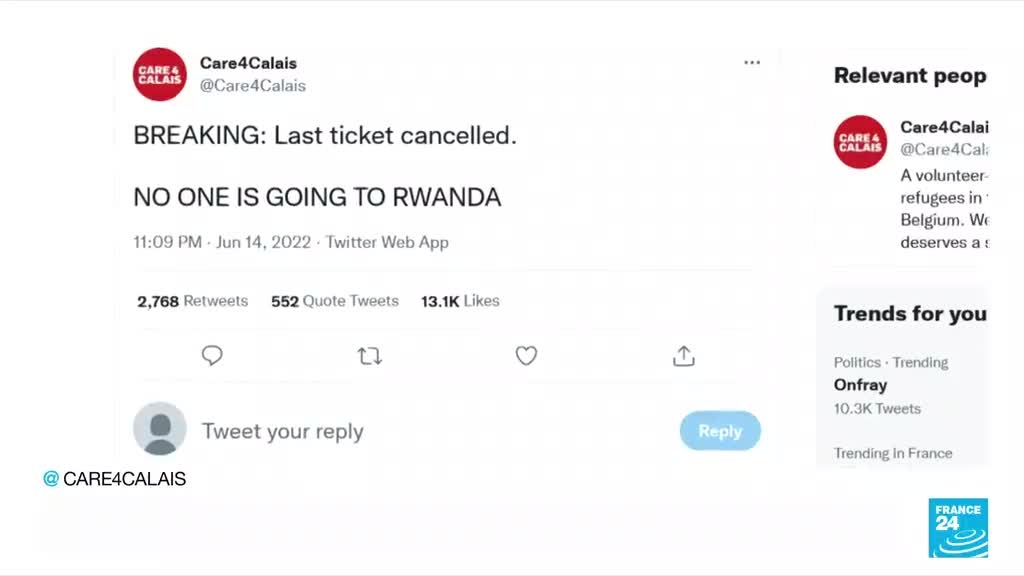
Task: Click the share tweet icon
Action: 684,356
